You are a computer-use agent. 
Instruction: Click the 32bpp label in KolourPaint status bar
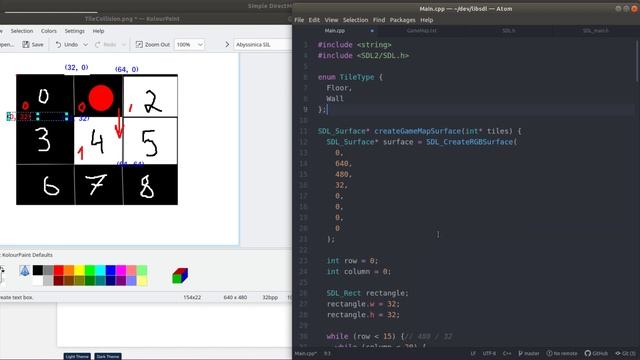[x=270, y=298]
